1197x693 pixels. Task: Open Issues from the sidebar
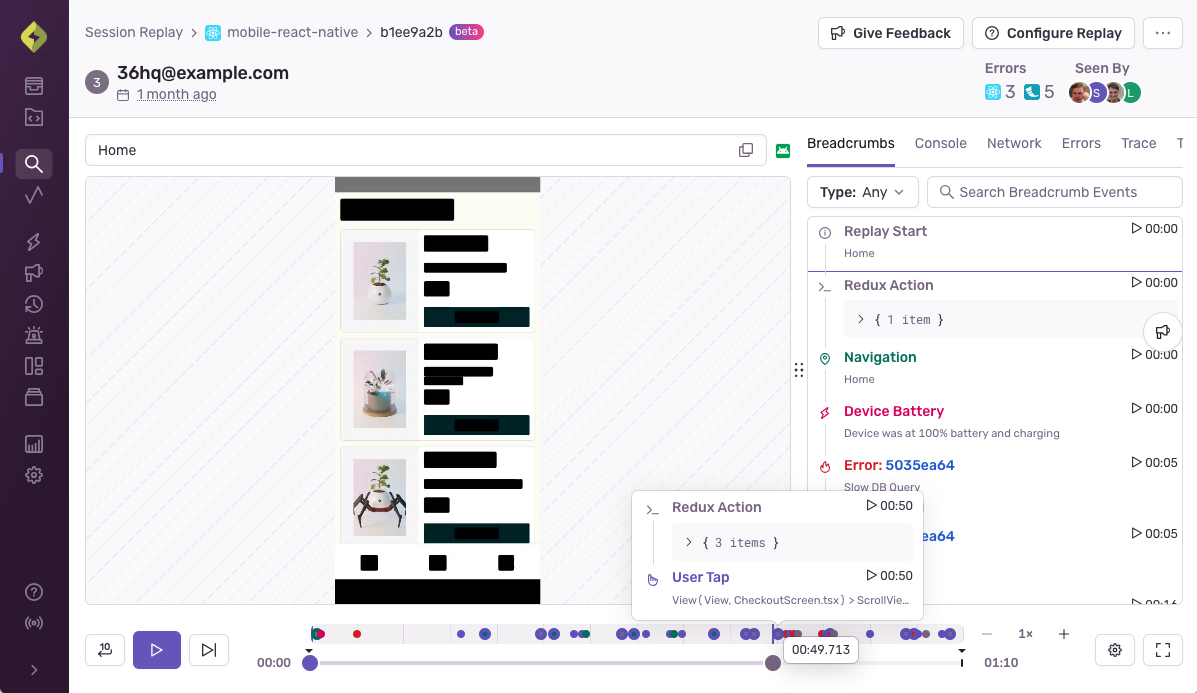click(34, 85)
